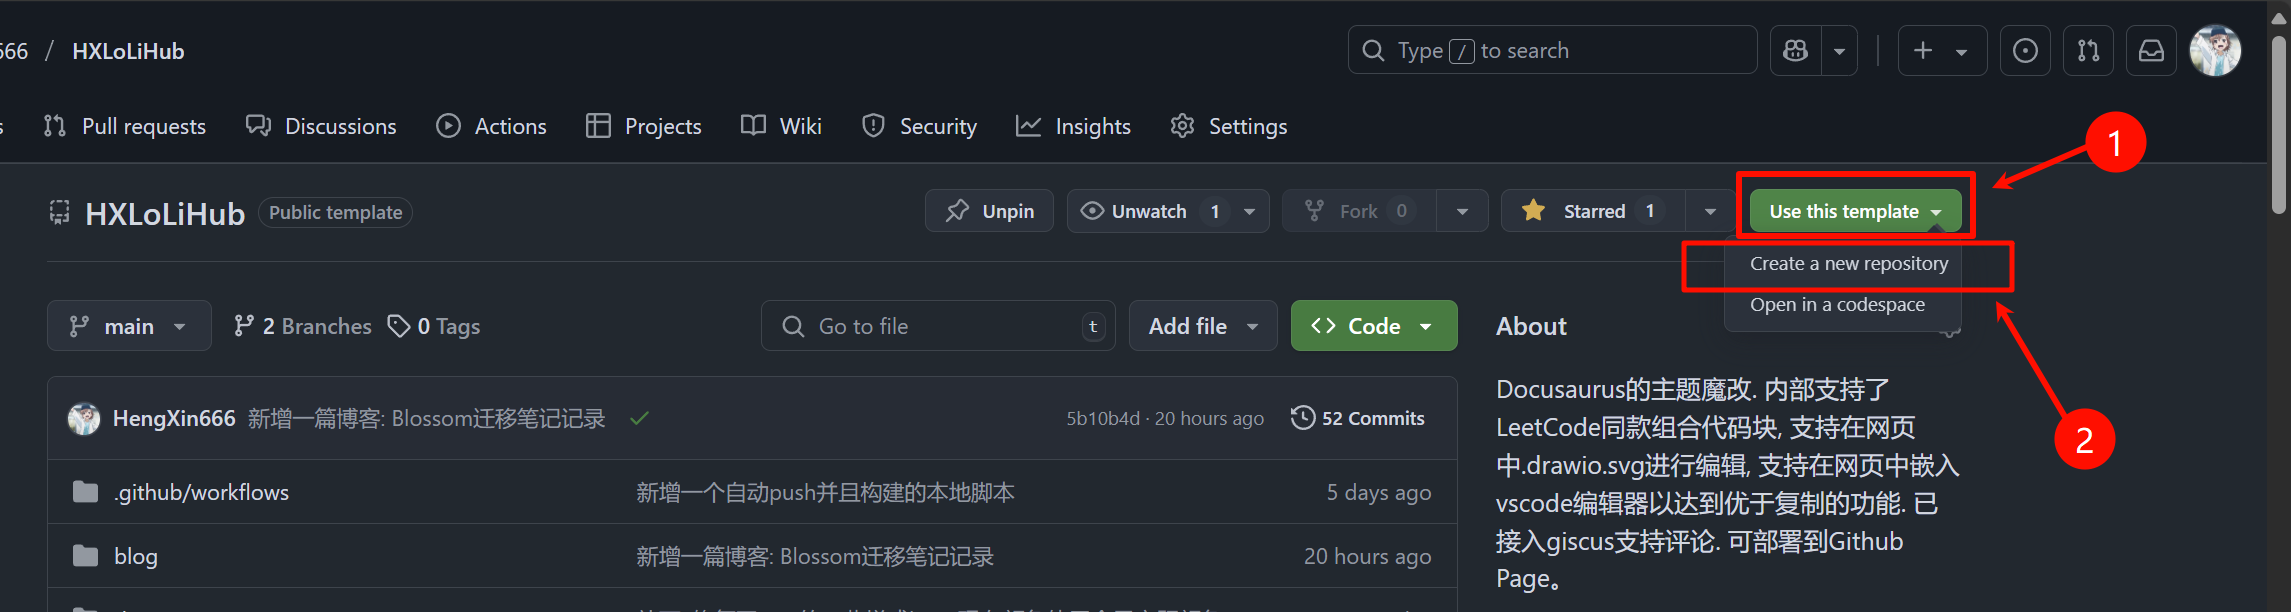Screen dimensions: 2291x612
Task: Open the HengXin666 author link
Action: click(x=174, y=418)
